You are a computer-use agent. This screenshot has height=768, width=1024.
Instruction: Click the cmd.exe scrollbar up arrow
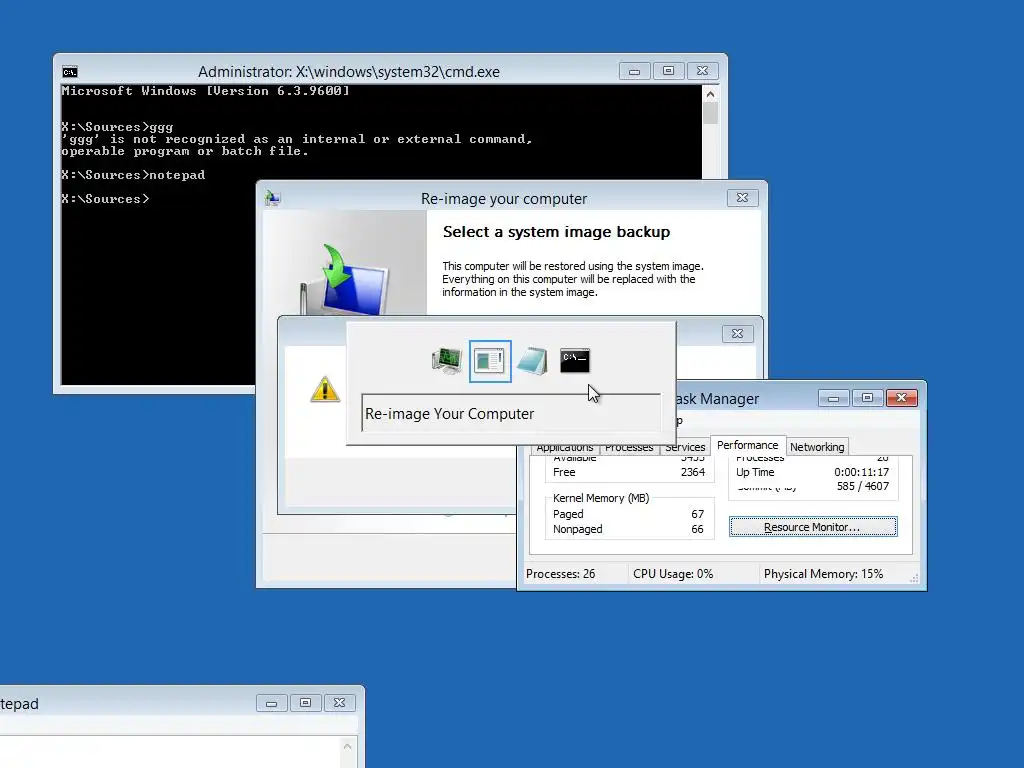(x=711, y=94)
